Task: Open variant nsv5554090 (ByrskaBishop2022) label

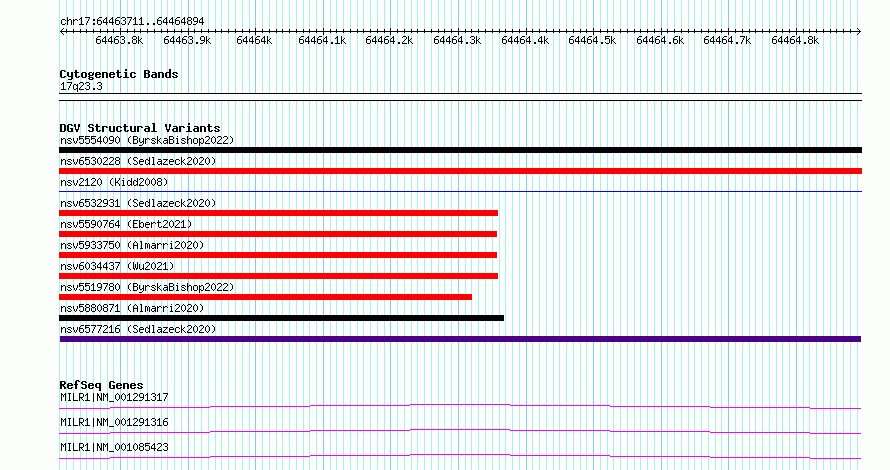Action: 148,140
